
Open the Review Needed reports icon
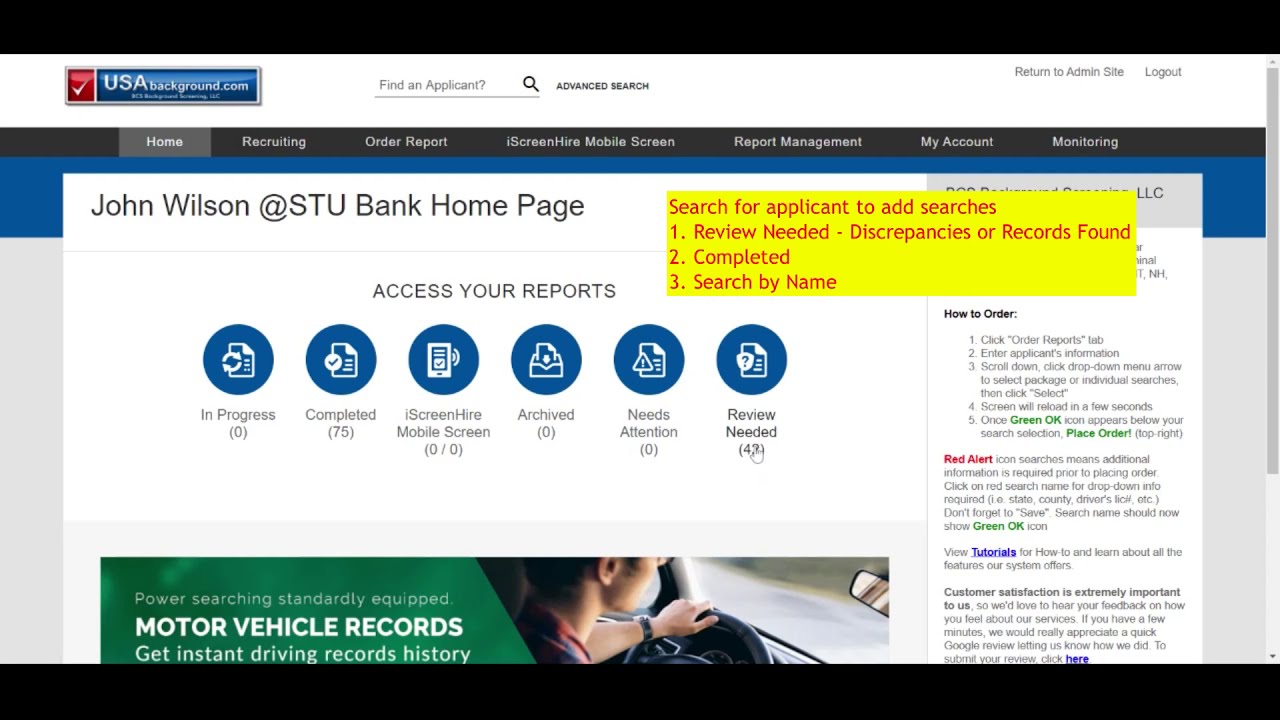(751, 360)
